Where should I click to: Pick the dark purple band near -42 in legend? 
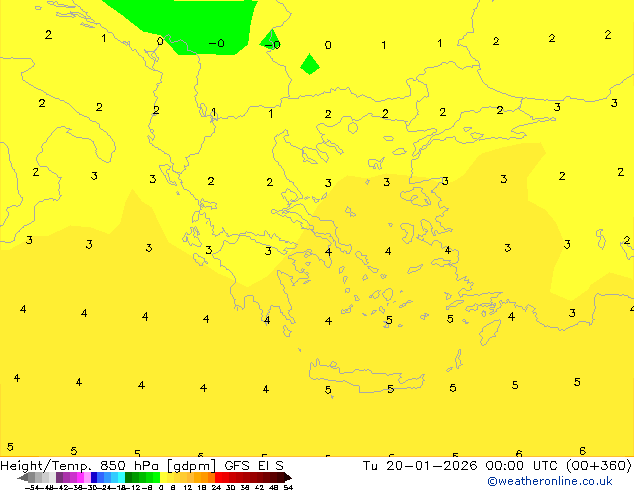(x=59, y=477)
